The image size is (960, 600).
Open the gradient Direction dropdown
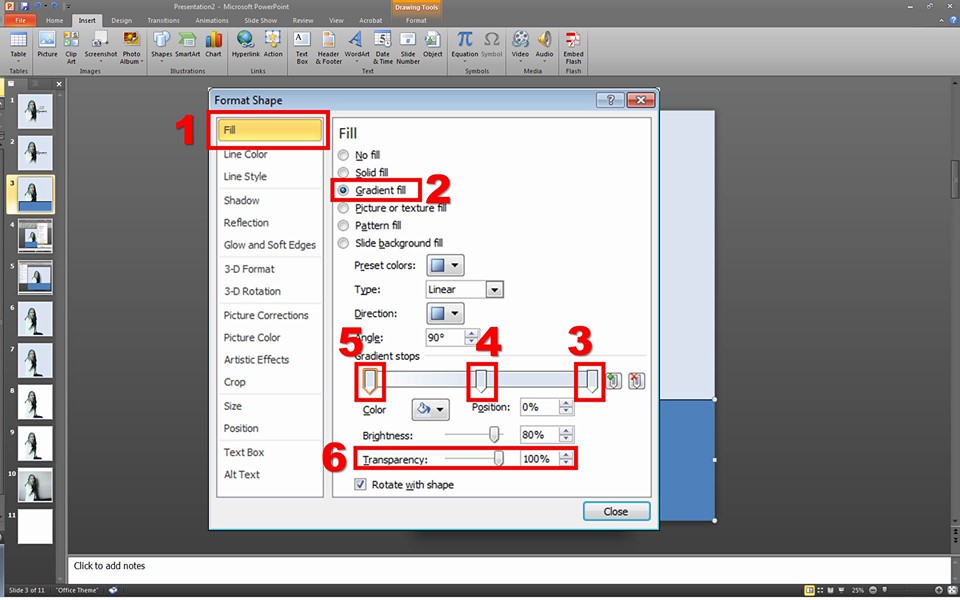click(445, 313)
